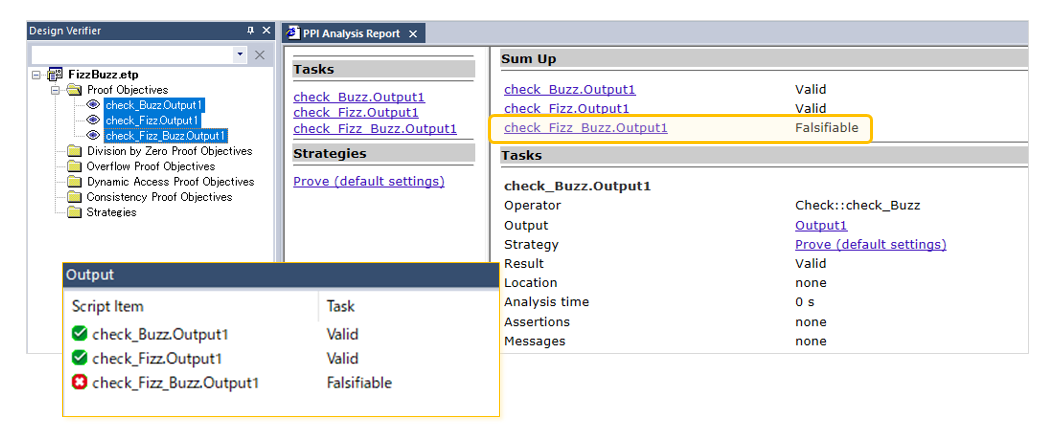Click the pin icon in Design Verifier header
Viewport: 1051px width, 437px height.
coord(251,31)
